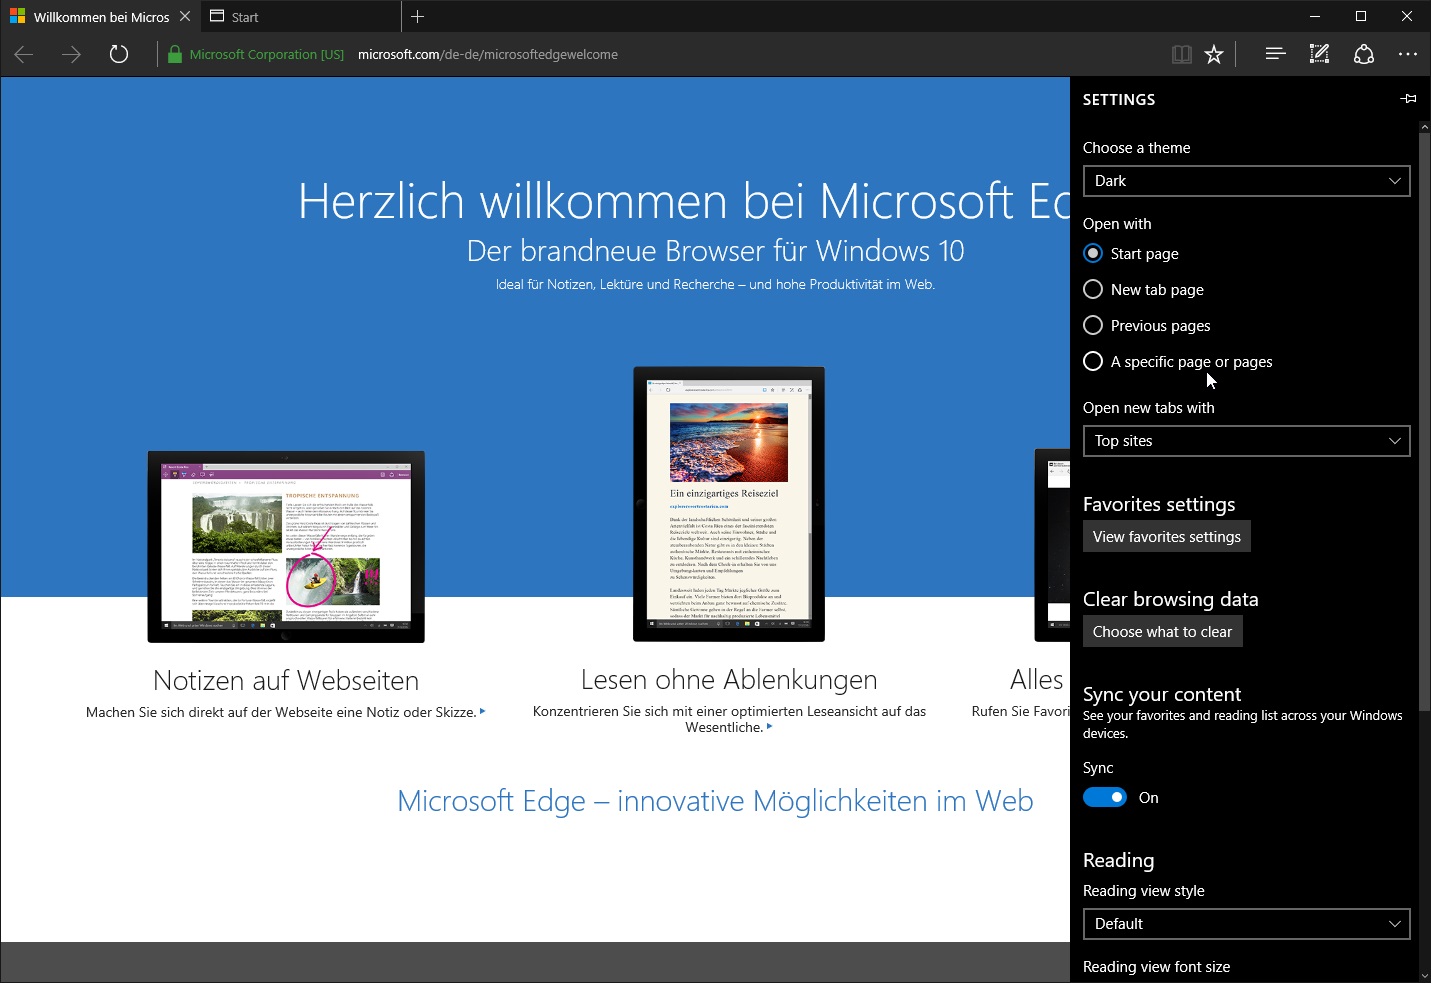Click settings scrollbar down arrow
The width and height of the screenshot is (1431, 983).
[x=1424, y=975]
